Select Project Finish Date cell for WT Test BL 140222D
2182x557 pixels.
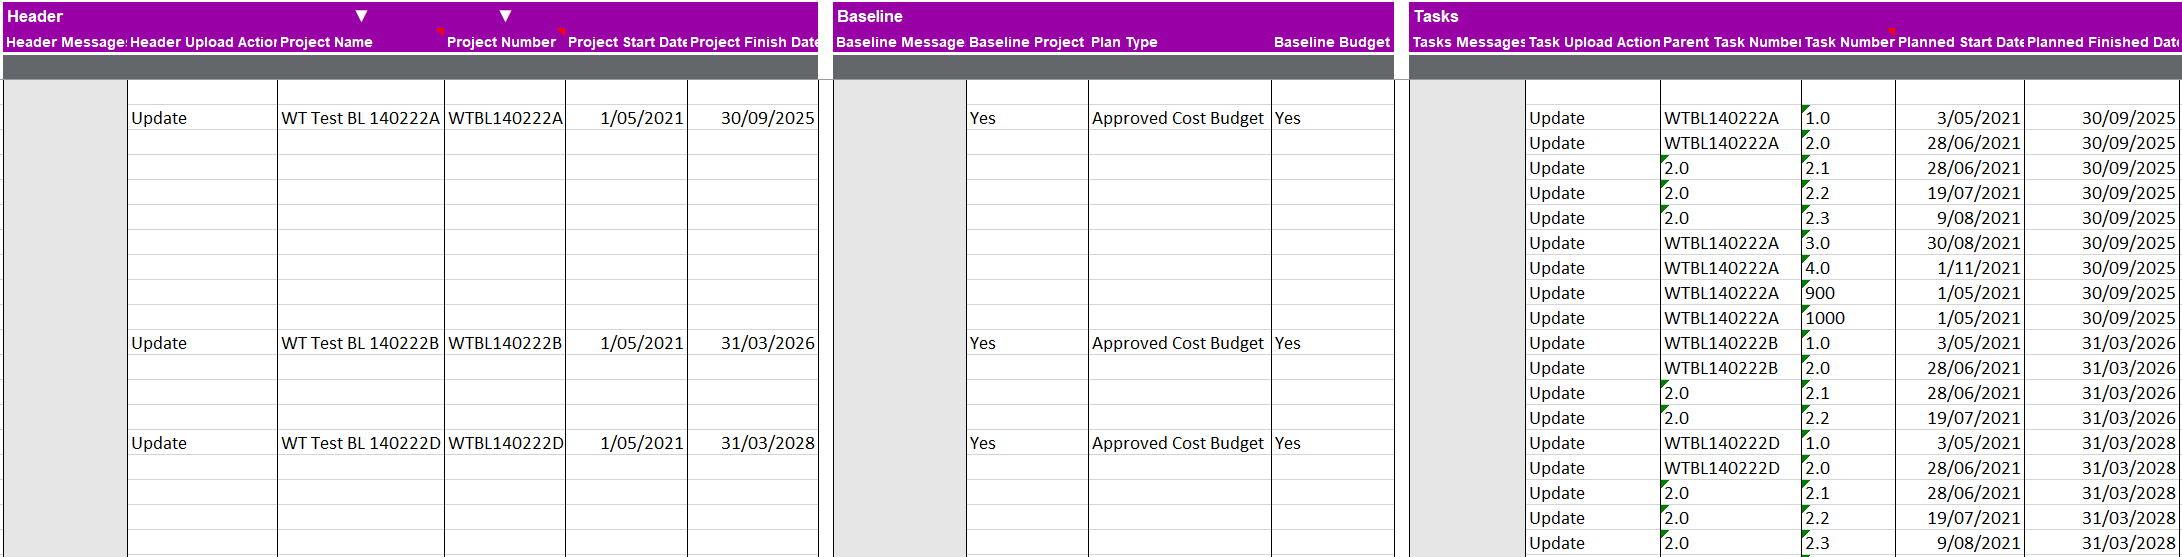[753, 443]
